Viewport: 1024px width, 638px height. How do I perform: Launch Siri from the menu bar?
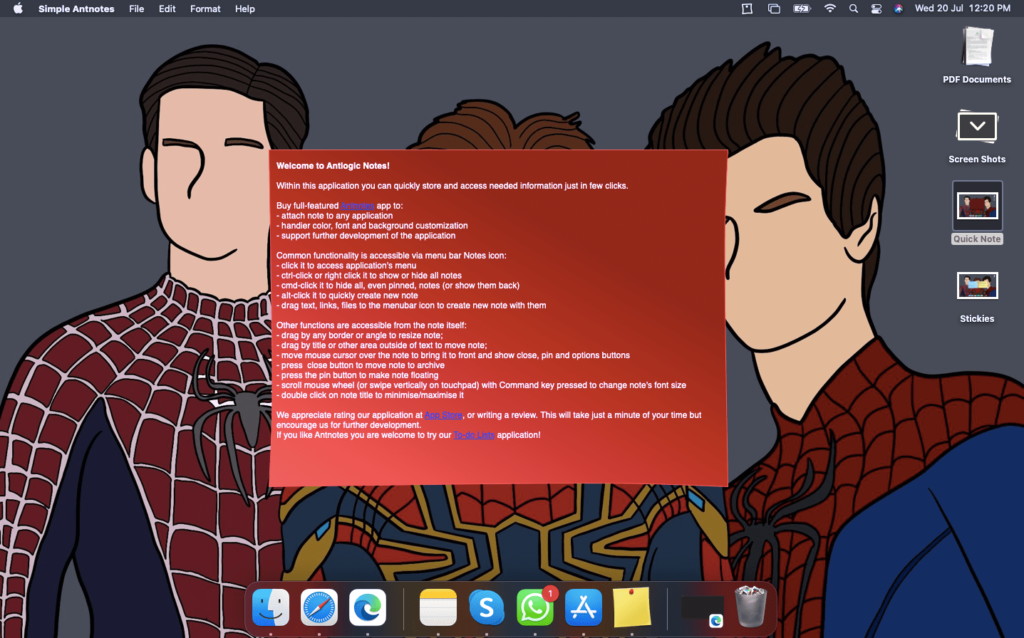point(898,9)
